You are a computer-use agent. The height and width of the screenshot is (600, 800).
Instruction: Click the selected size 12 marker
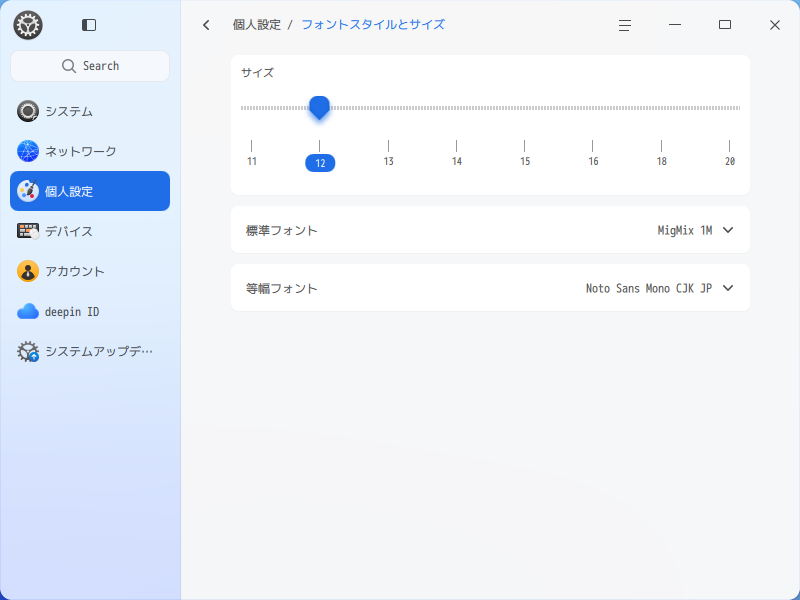(320, 162)
